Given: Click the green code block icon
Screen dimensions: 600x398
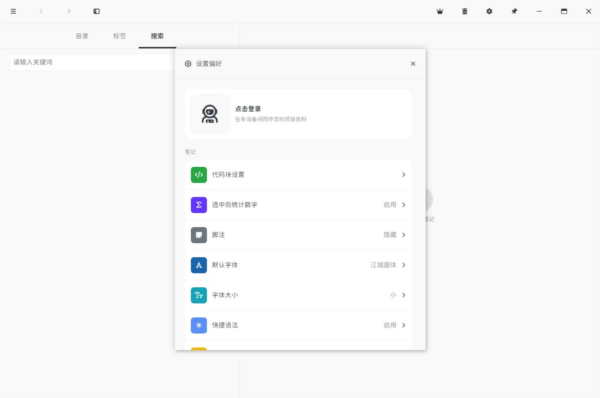Looking at the screenshot, I should coord(199,175).
